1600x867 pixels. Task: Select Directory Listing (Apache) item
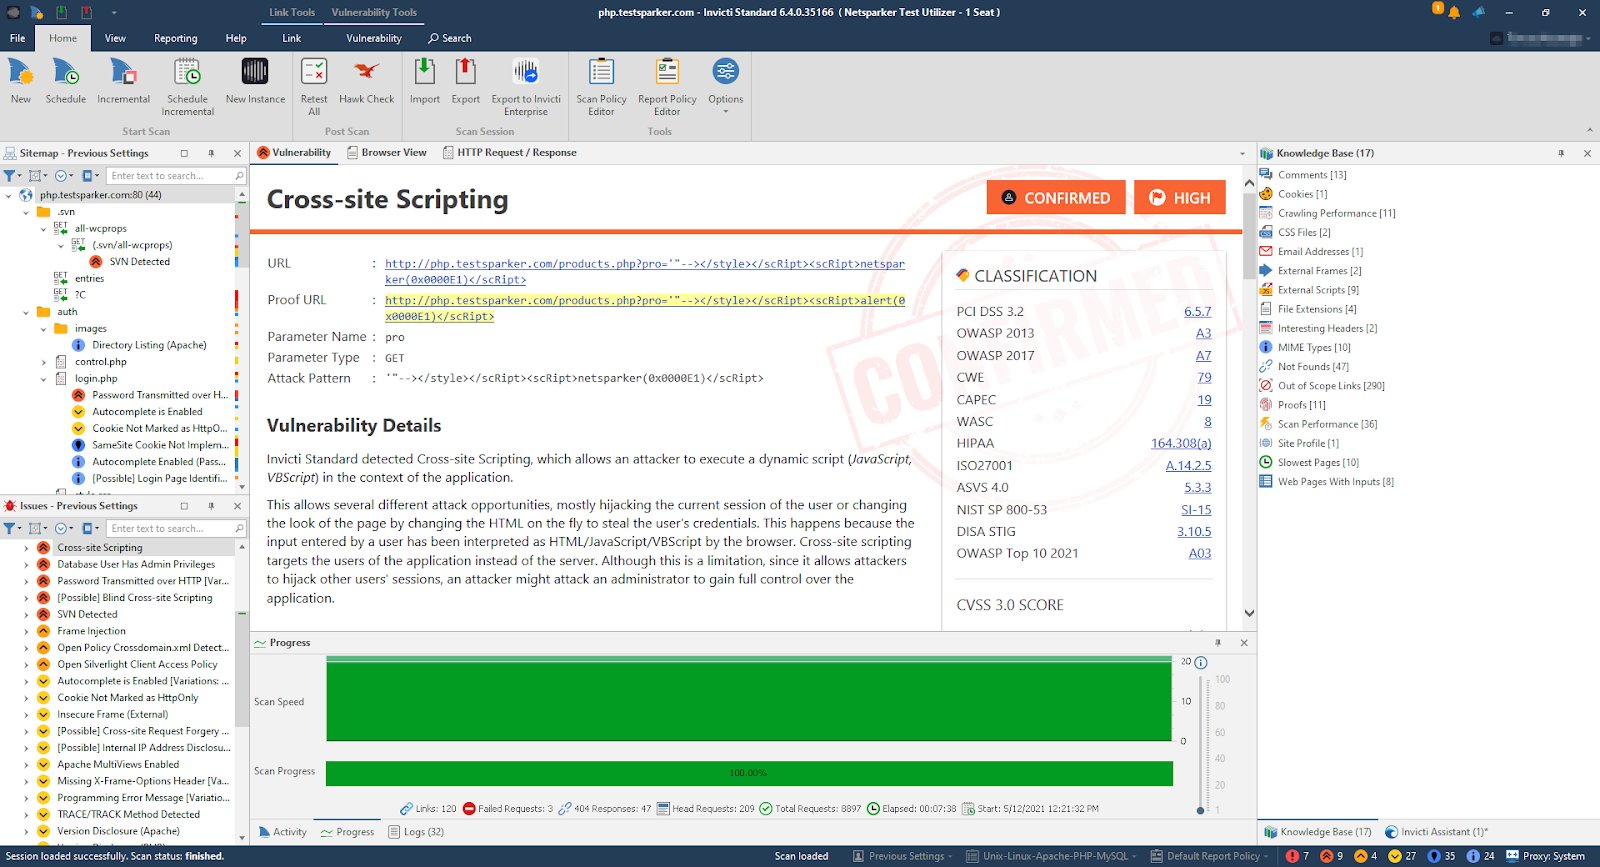(149, 345)
